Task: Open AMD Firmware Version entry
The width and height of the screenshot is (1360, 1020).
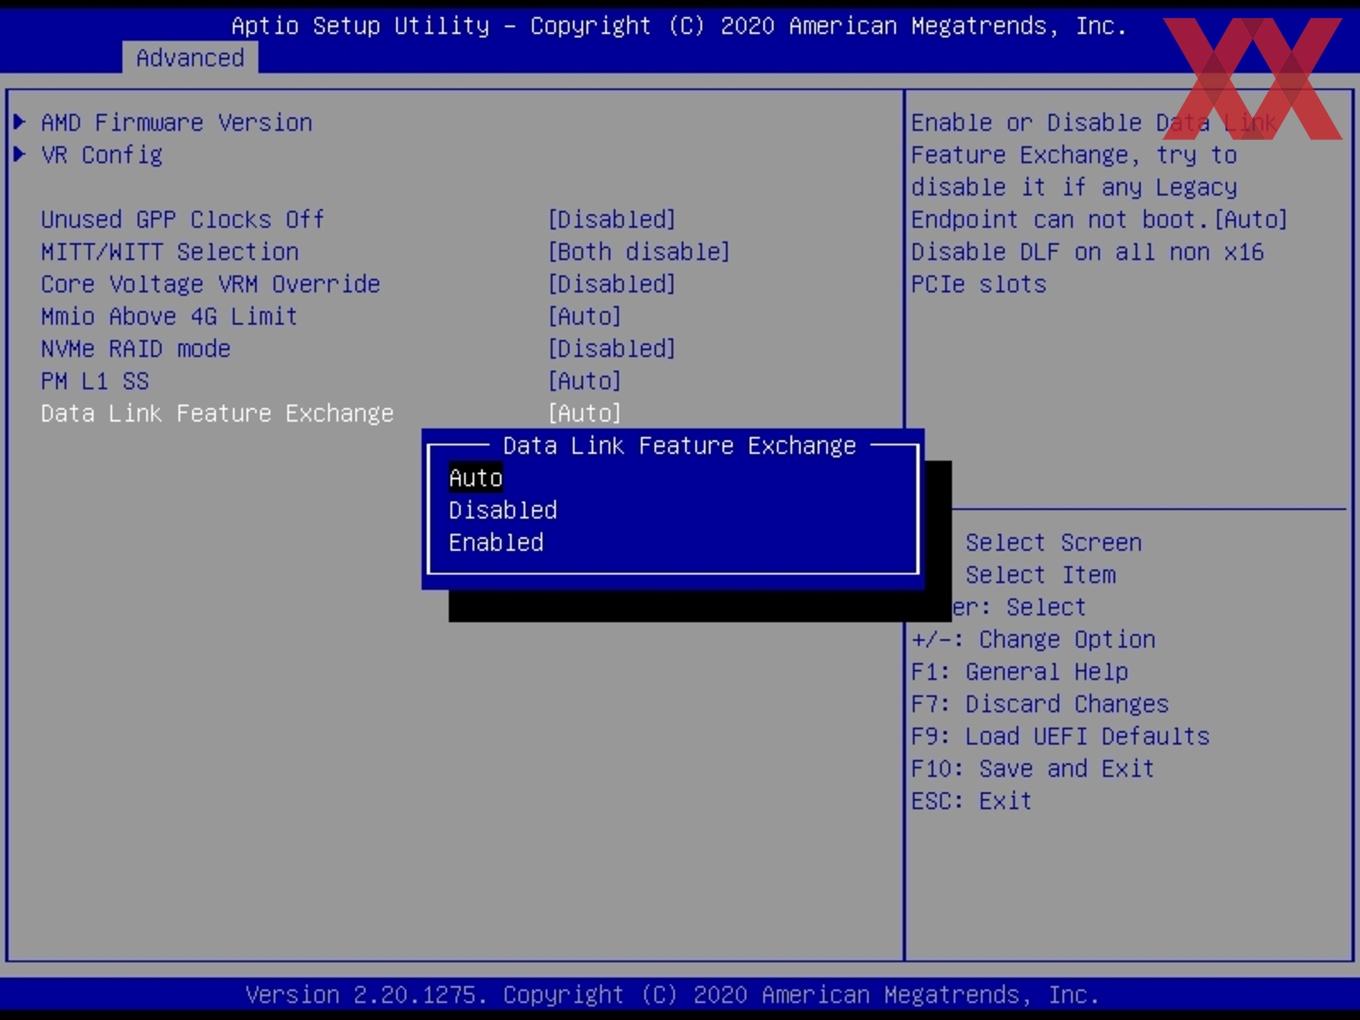Action: pyautogui.click(x=177, y=122)
